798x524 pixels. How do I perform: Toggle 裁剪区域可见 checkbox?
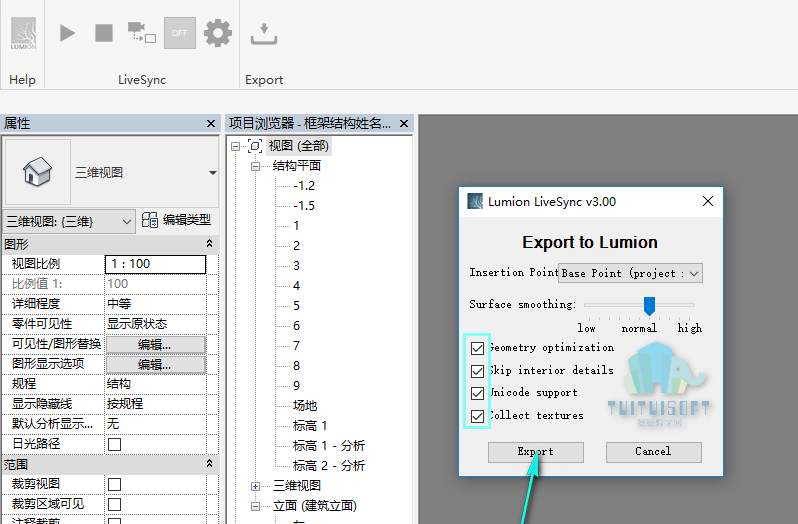click(x=115, y=504)
